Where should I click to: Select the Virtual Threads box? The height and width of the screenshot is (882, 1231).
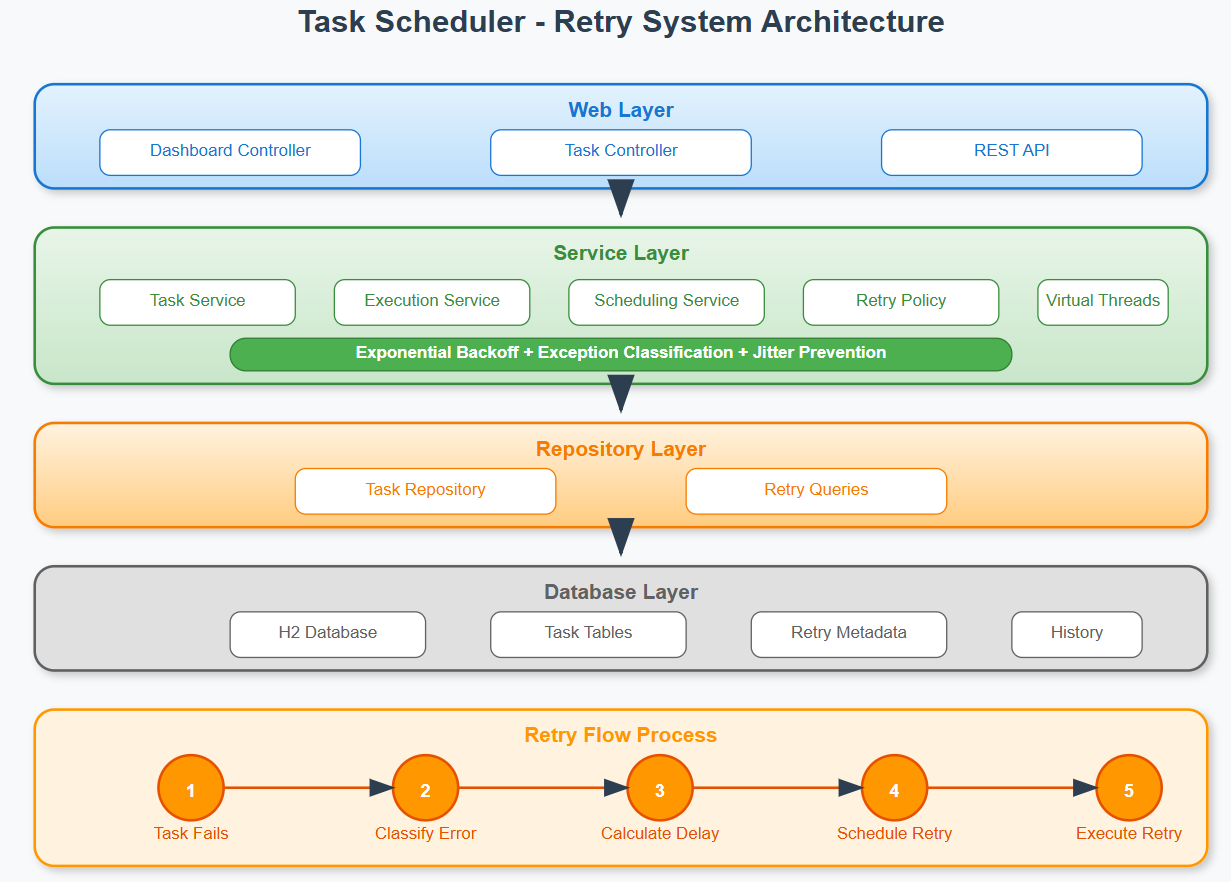[1103, 302]
